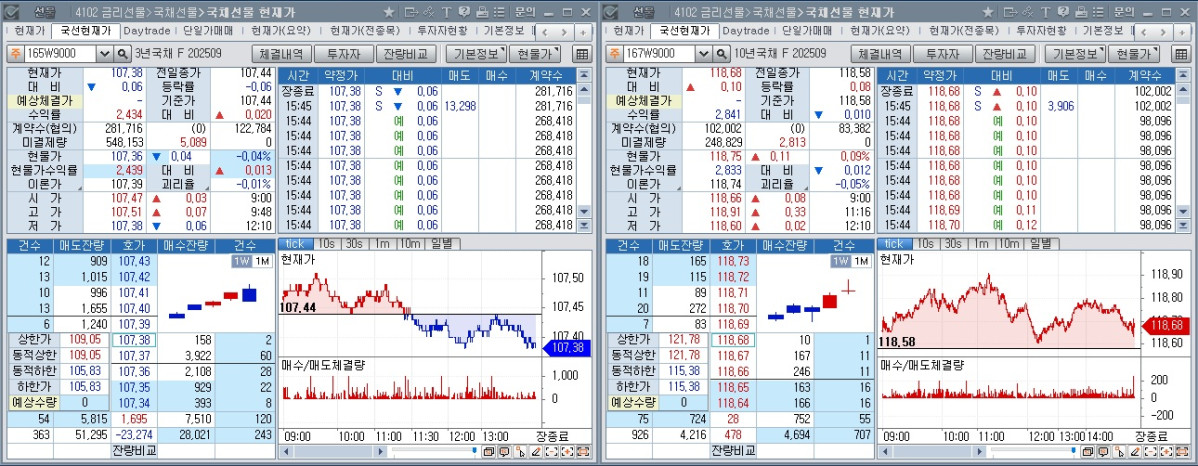Select cursor pointer tool in 3-year chart
The height and width of the screenshot is (466, 1198).
(521, 451)
